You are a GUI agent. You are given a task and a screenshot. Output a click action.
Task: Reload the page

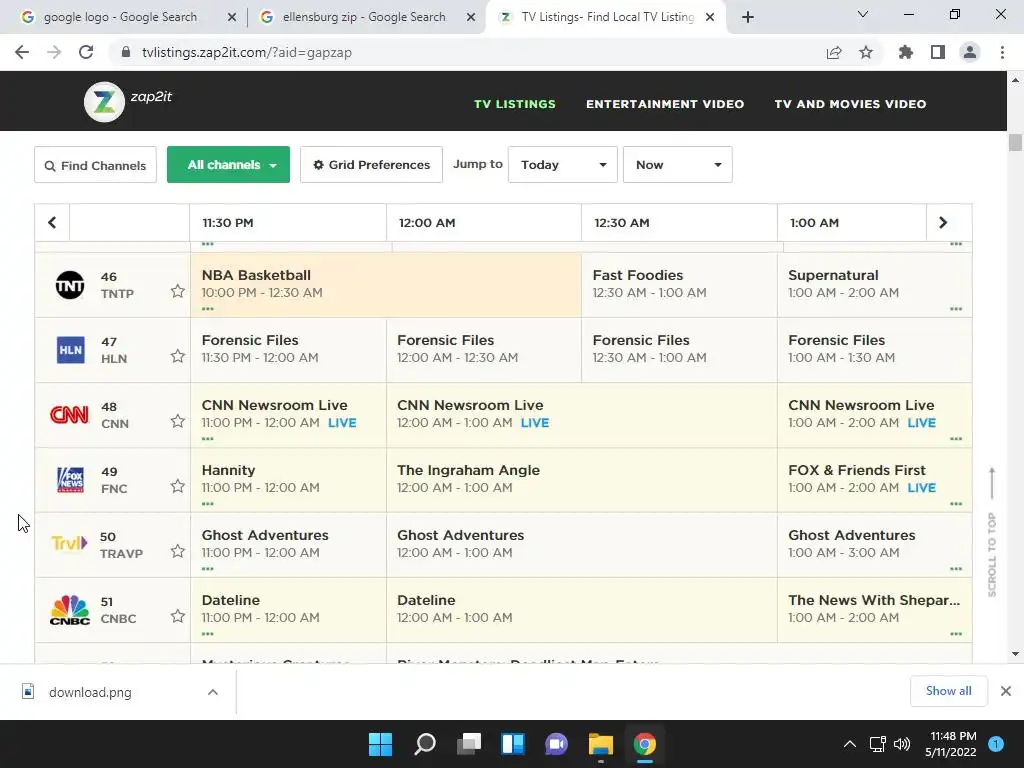point(86,52)
